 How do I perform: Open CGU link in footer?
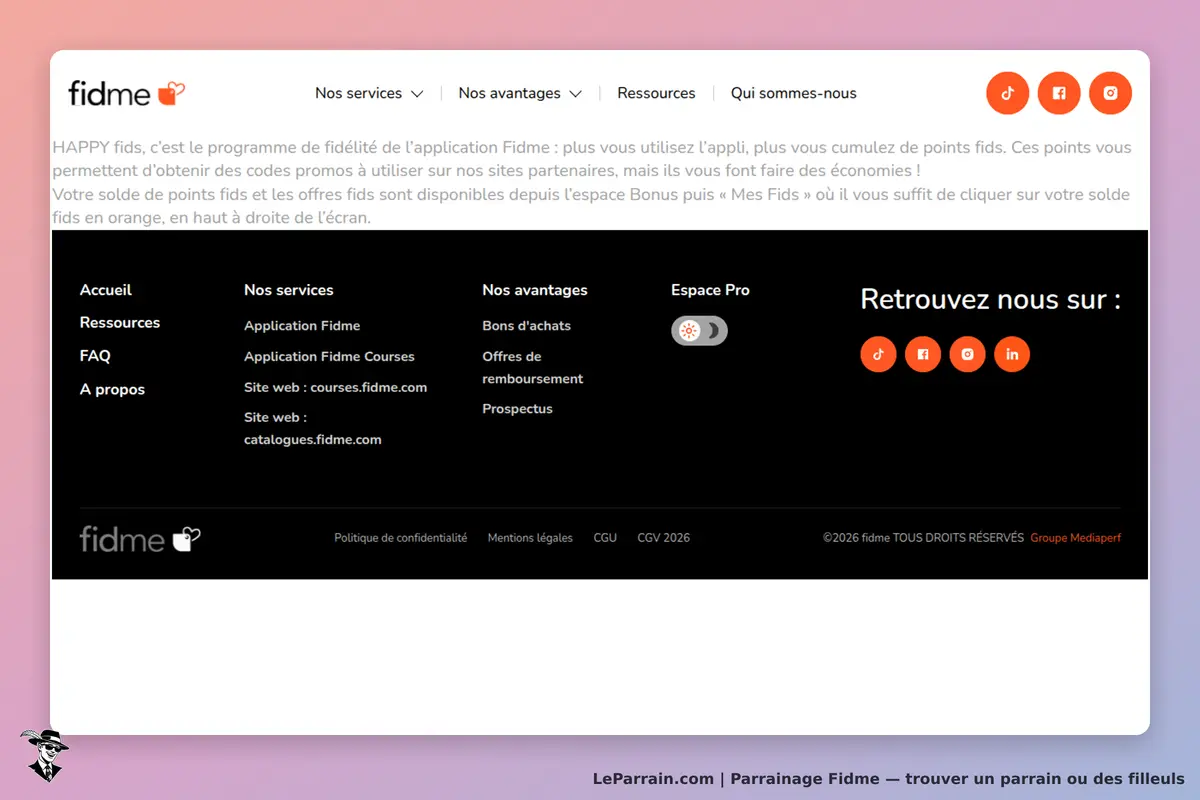[605, 538]
